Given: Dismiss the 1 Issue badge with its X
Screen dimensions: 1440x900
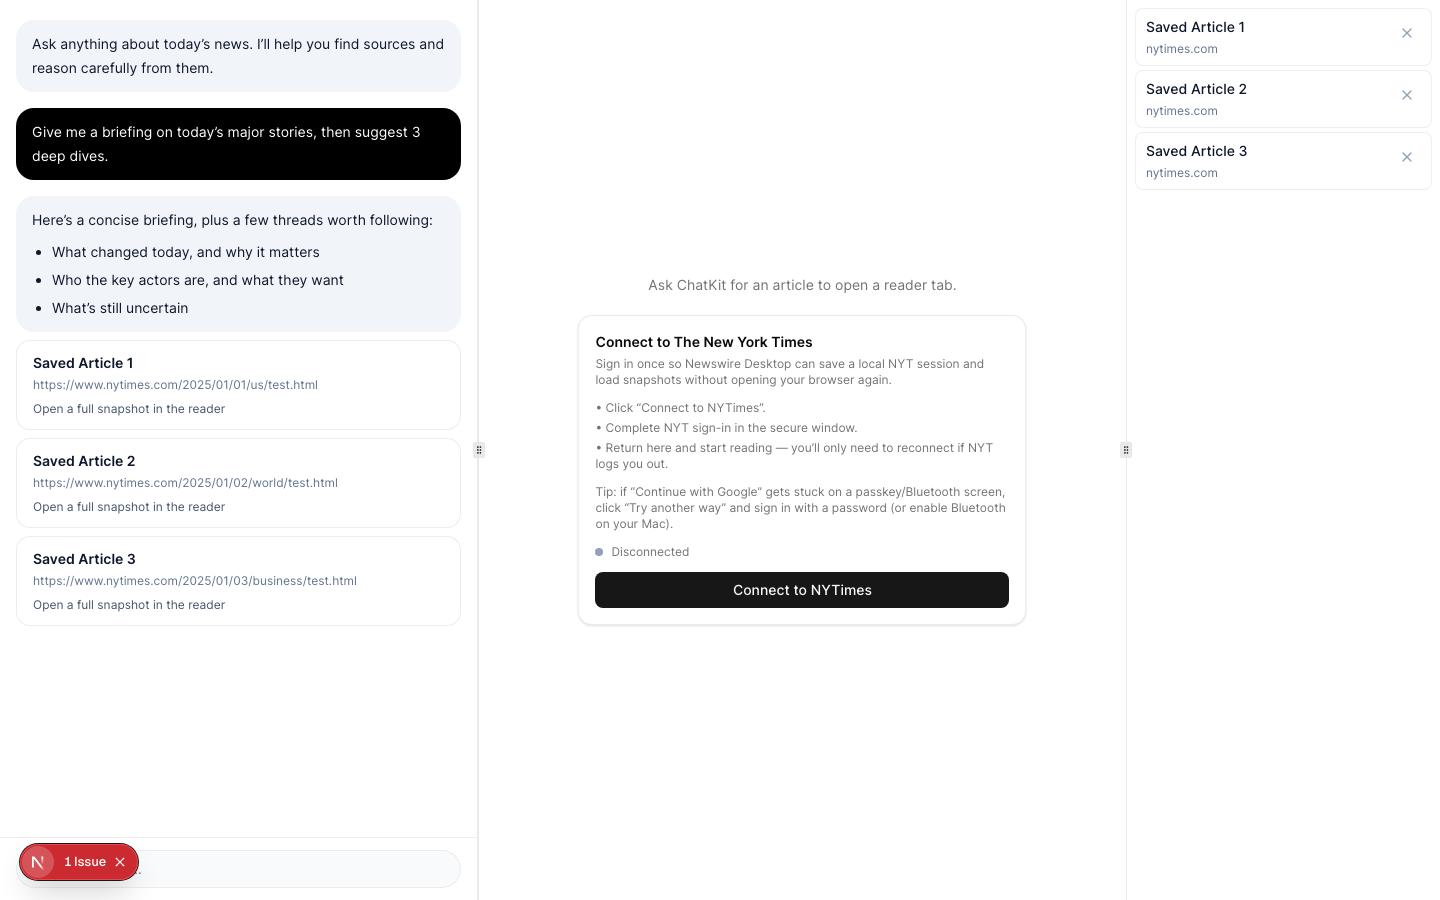Looking at the screenshot, I should coord(120,861).
